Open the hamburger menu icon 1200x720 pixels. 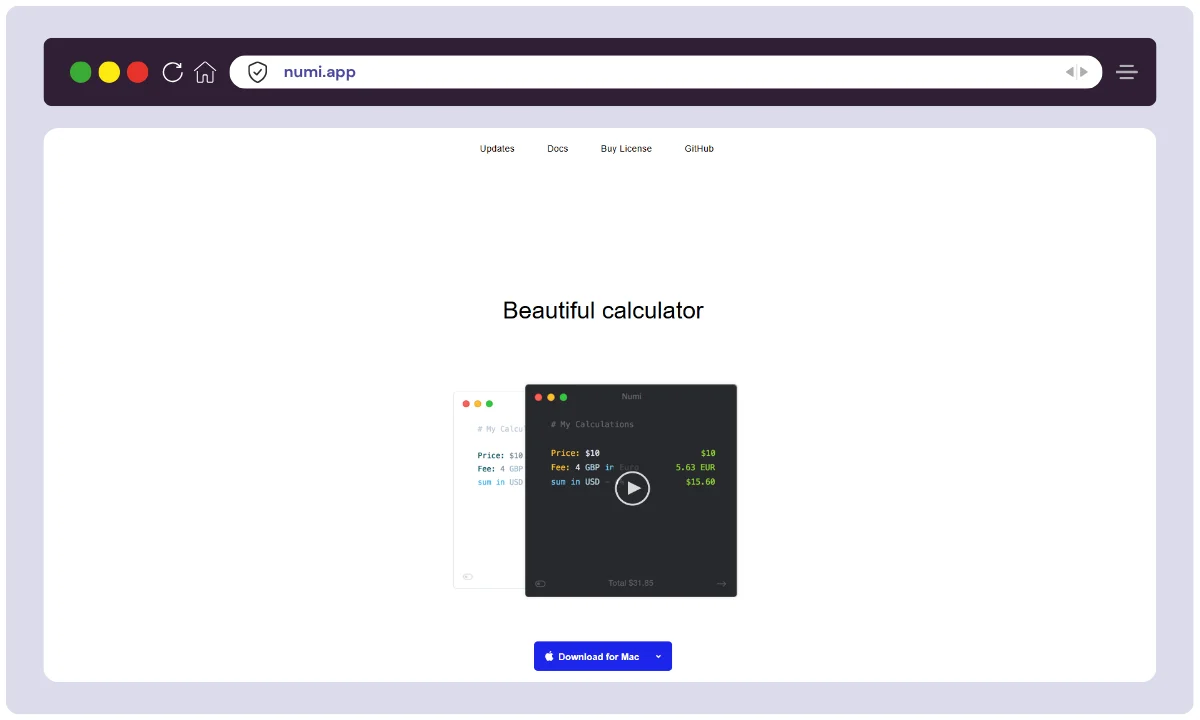1127,72
